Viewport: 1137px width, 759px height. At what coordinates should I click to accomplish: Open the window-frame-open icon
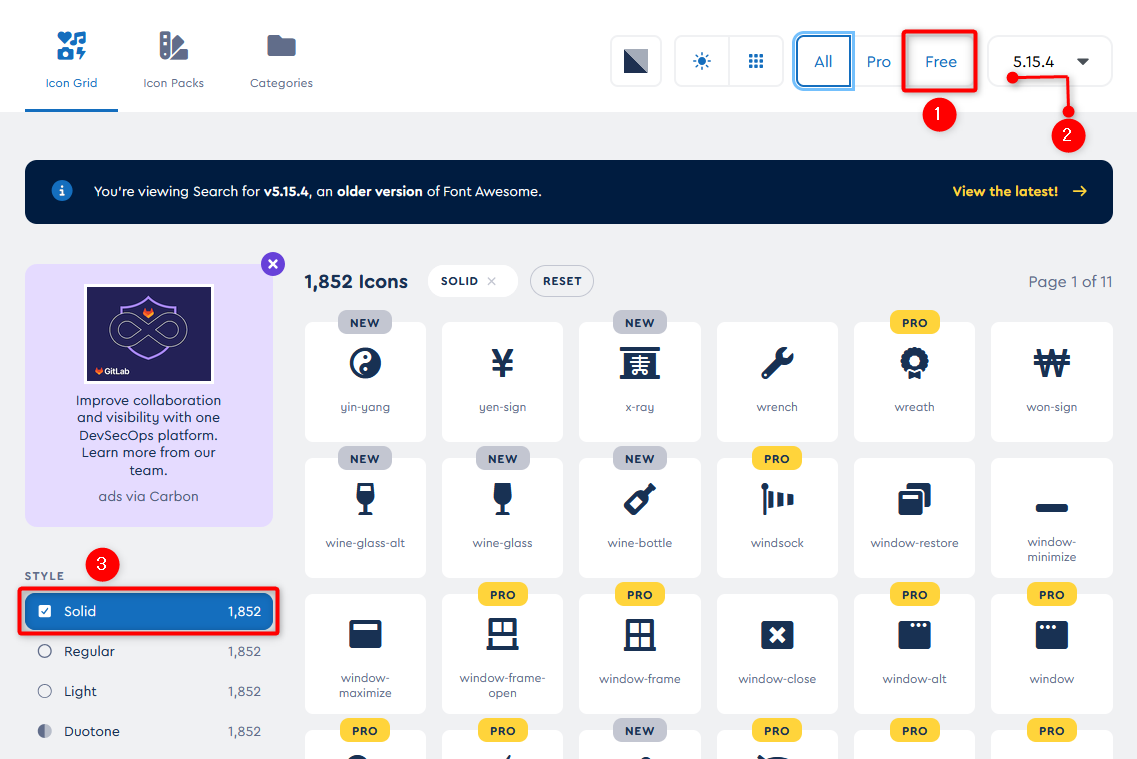[x=503, y=654]
